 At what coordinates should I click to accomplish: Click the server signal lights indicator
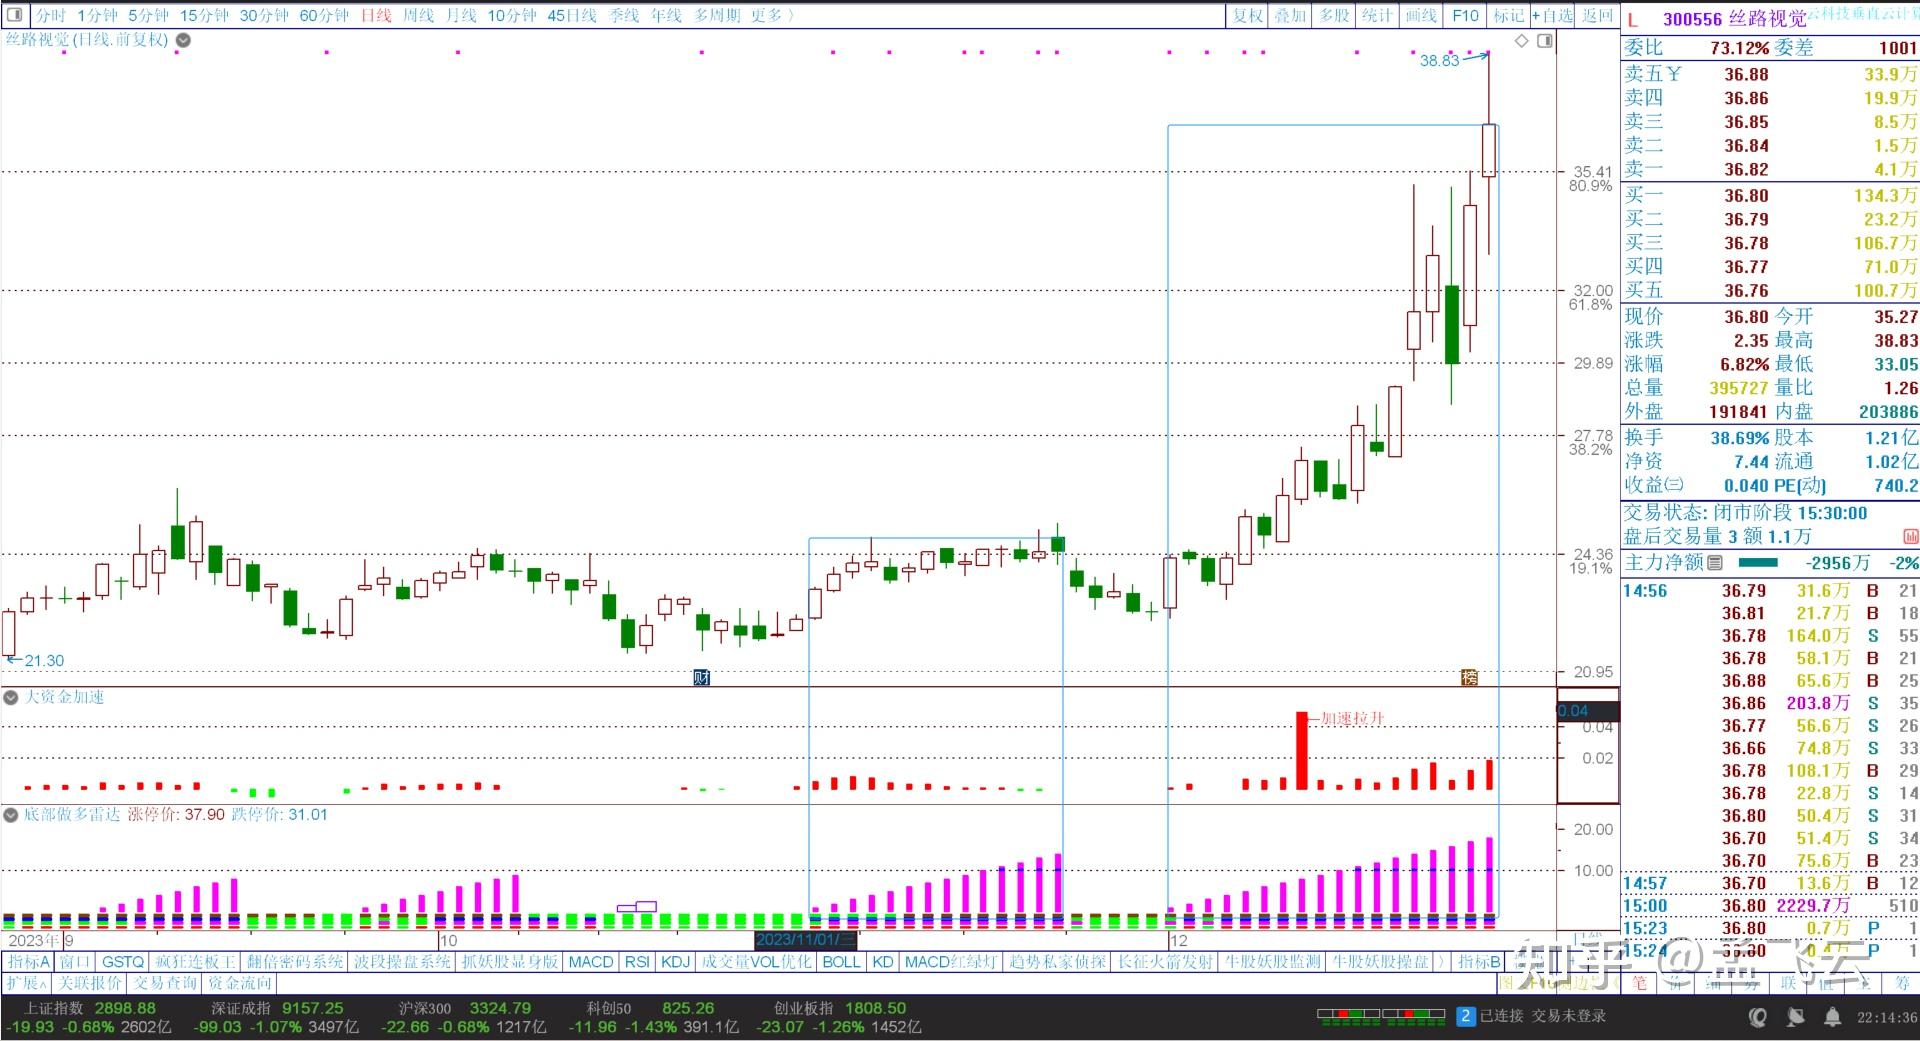[x=1381, y=1017]
